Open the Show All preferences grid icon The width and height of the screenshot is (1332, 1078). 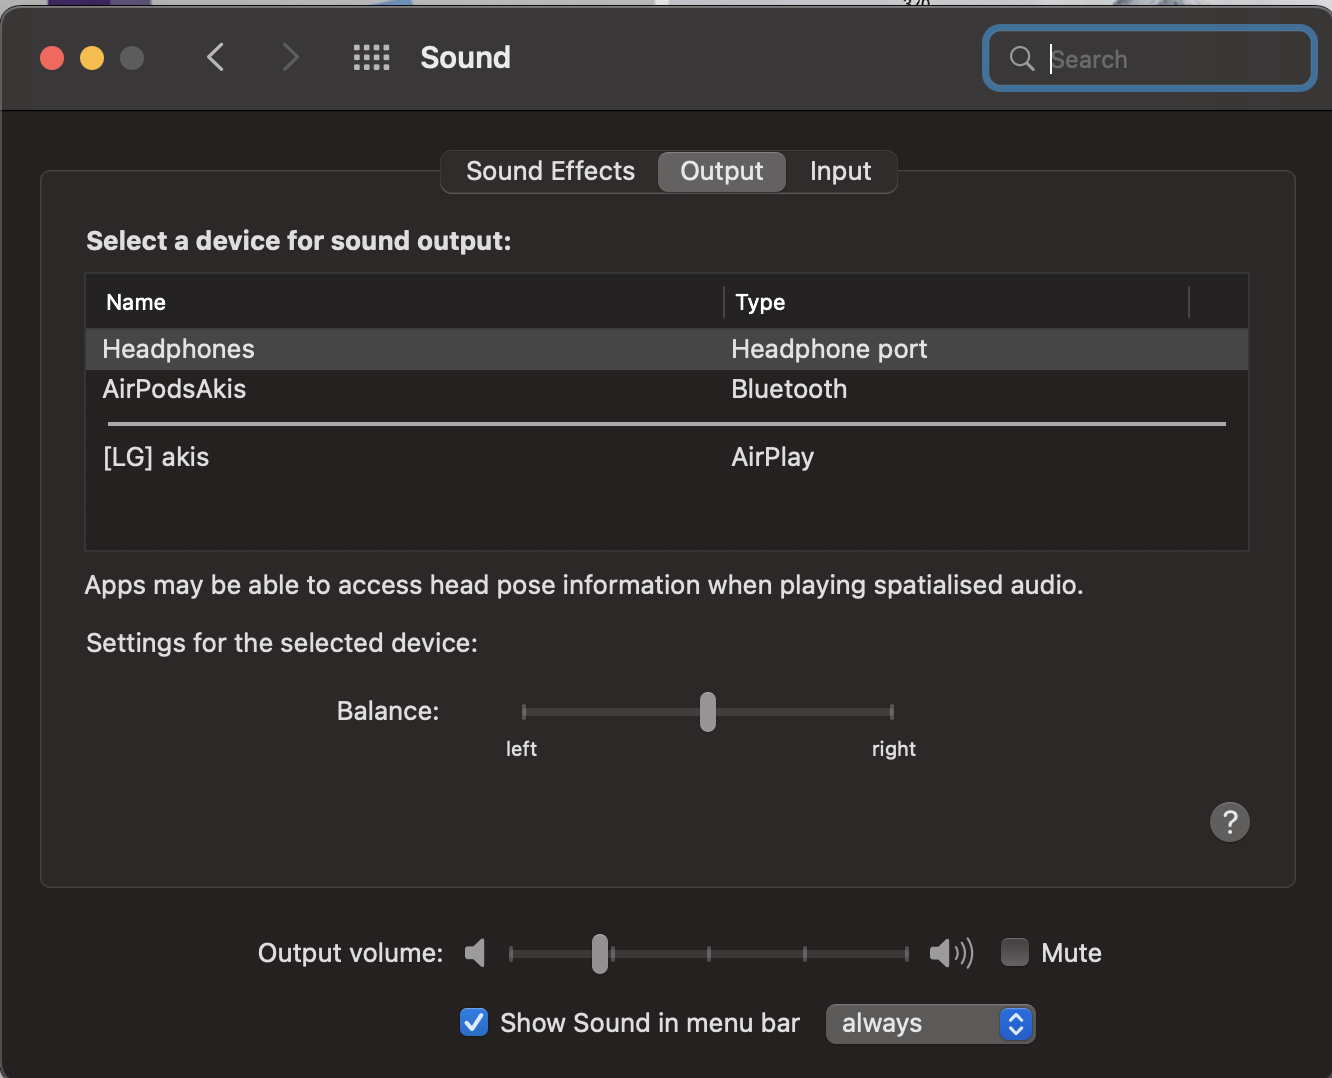coord(371,57)
